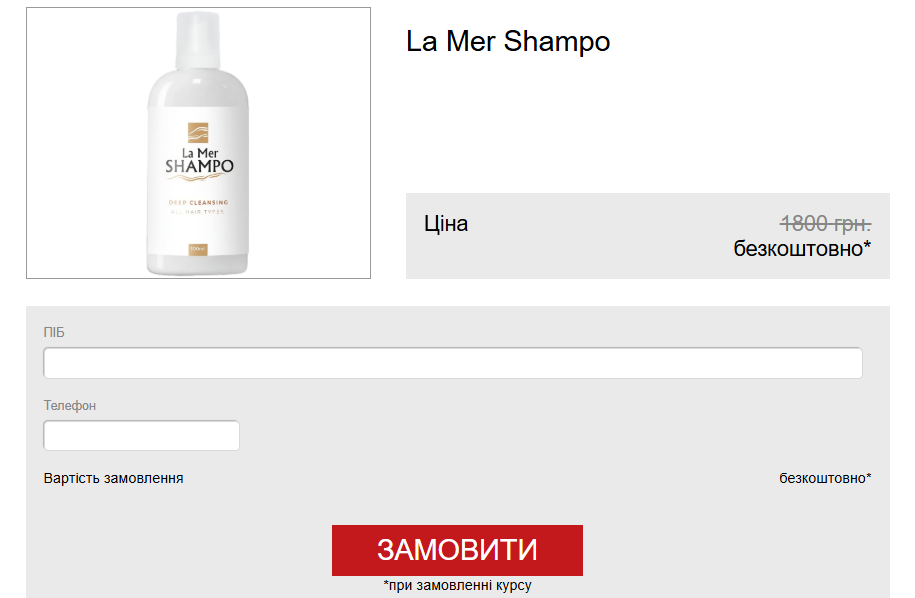Click the Вартість замовлення label
Image resolution: width=915 pixels, height=598 pixels.
click(x=113, y=478)
